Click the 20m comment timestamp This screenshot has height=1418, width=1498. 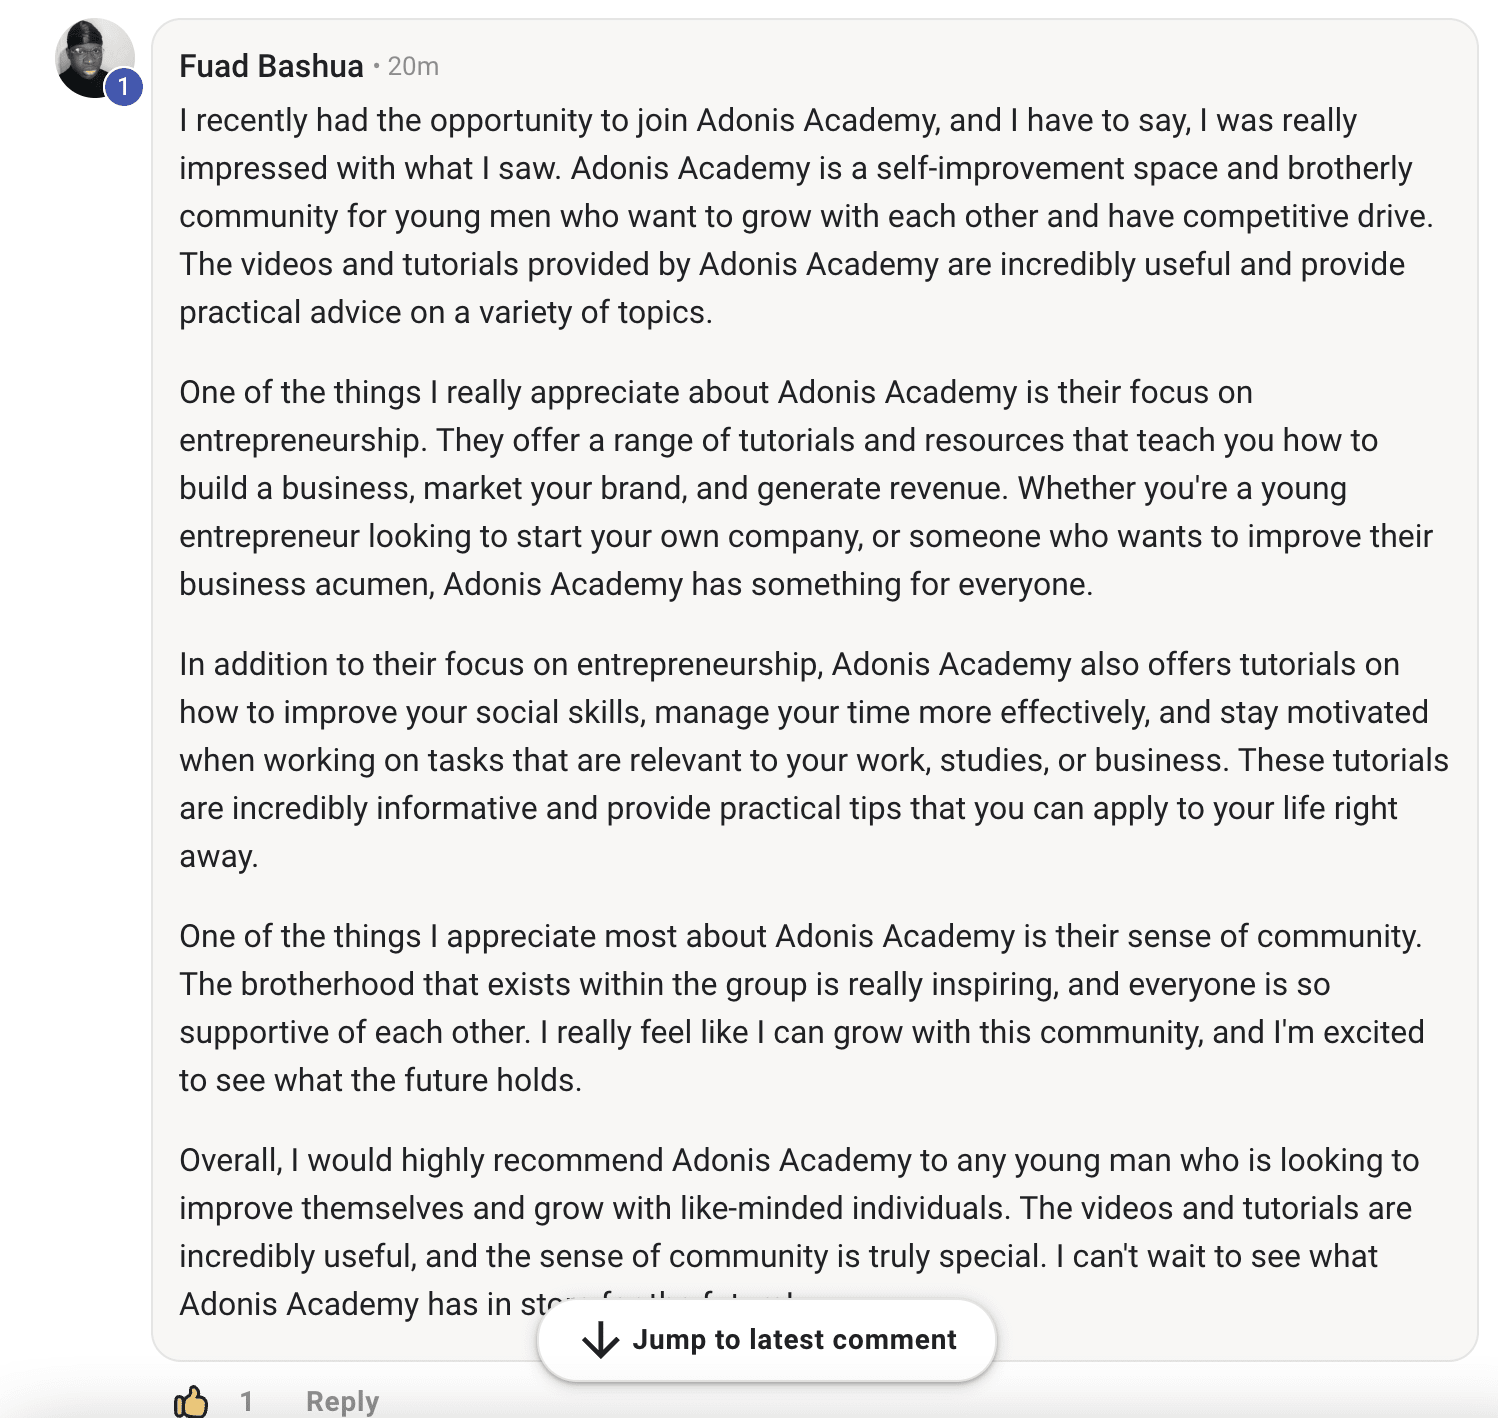tap(413, 66)
